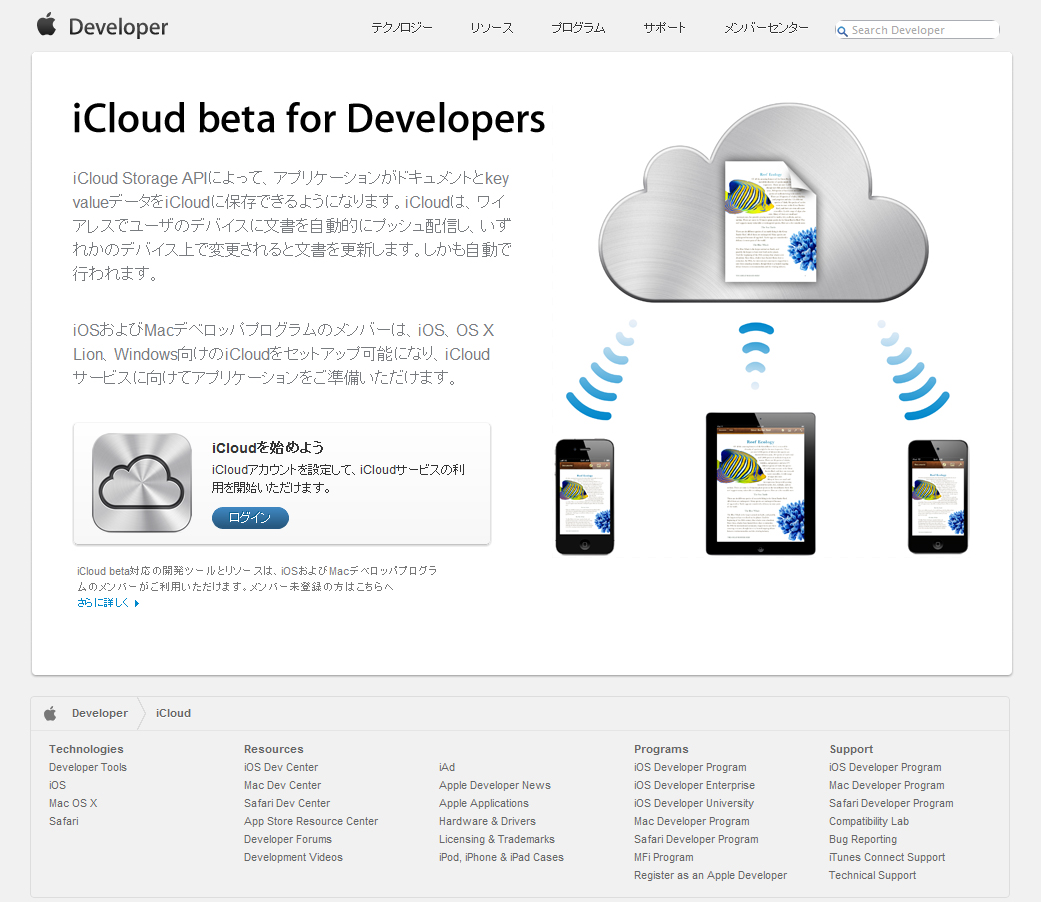
Task: Open the Mac OS X link
Action: 73,803
